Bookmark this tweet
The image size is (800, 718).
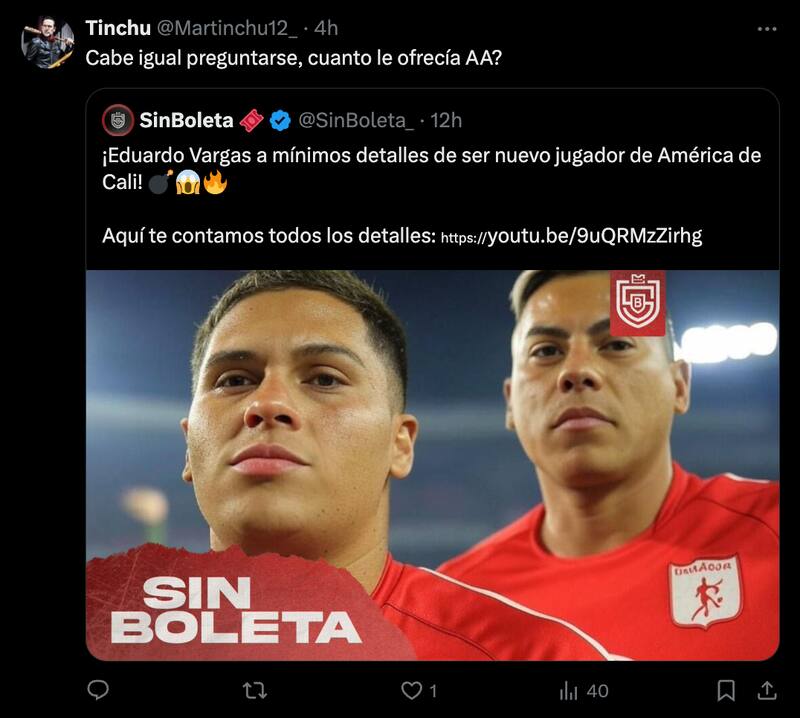[x=727, y=690]
